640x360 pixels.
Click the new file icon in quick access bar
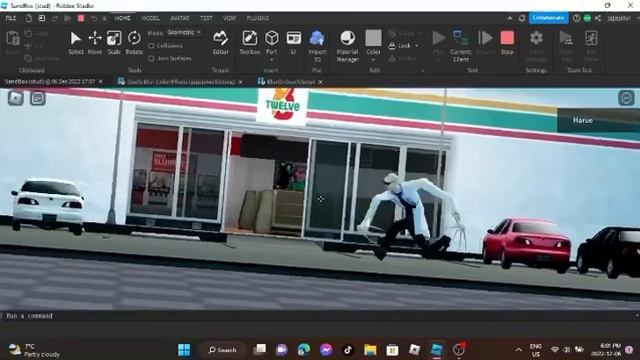click(x=29, y=18)
